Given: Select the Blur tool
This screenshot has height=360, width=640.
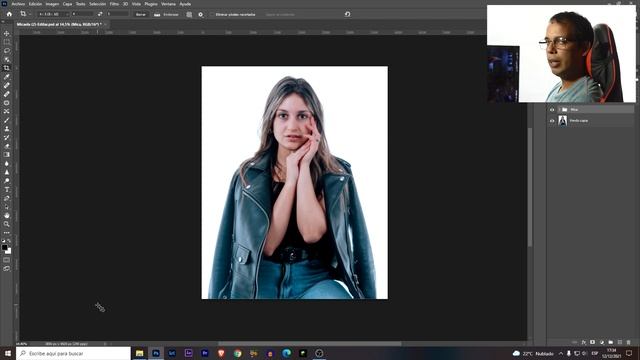Looking at the screenshot, I should [7, 163].
